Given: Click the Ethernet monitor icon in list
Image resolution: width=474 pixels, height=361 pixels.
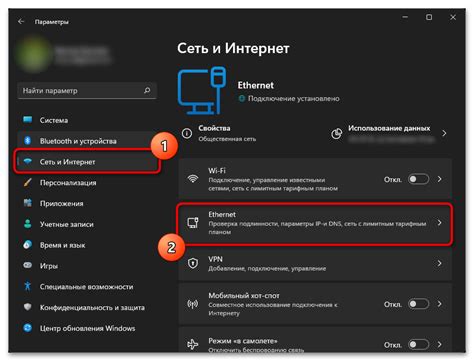Looking at the screenshot, I should [x=193, y=223].
